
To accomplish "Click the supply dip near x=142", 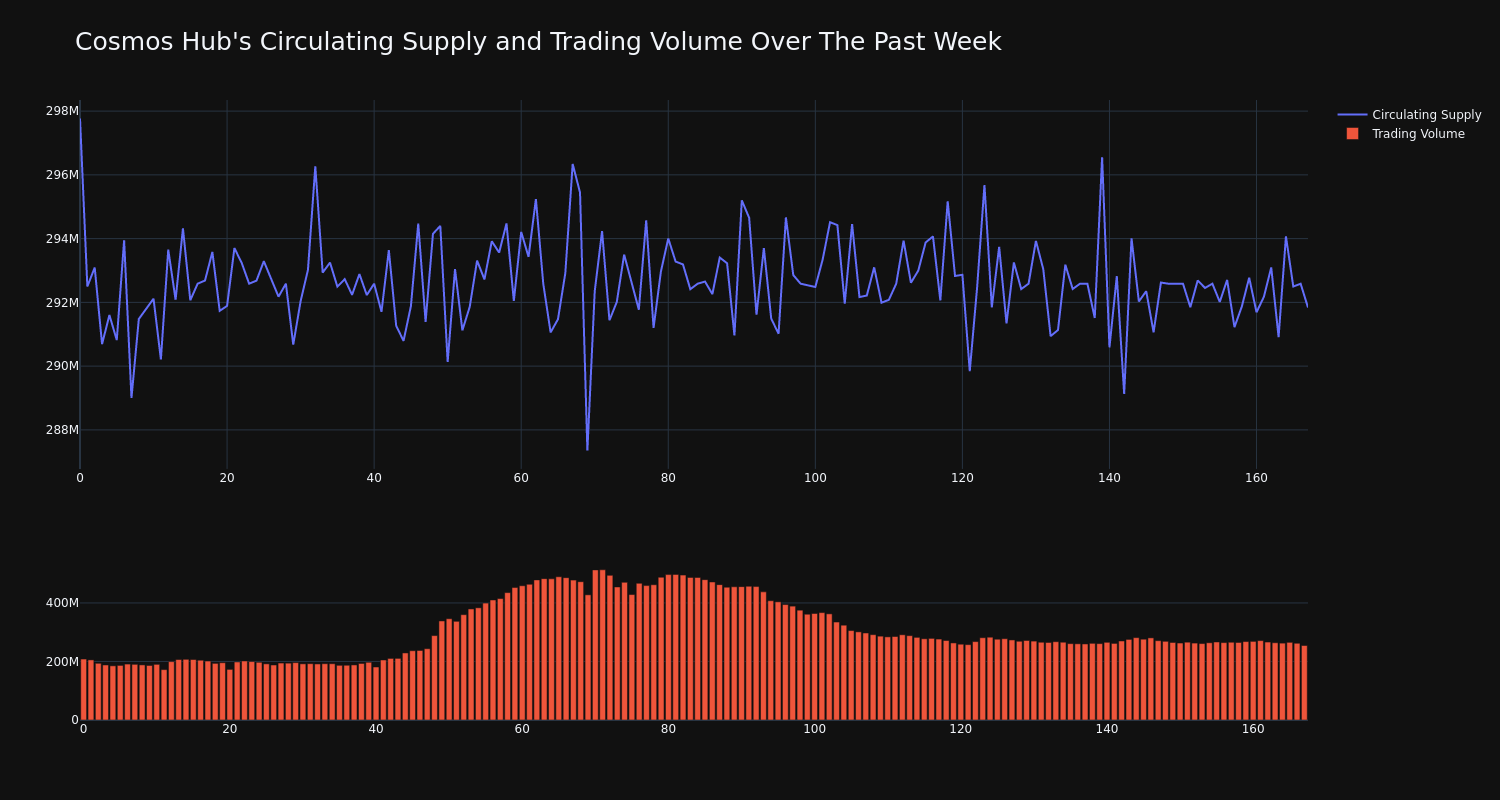I will pyautogui.click(x=1124, y=393).
